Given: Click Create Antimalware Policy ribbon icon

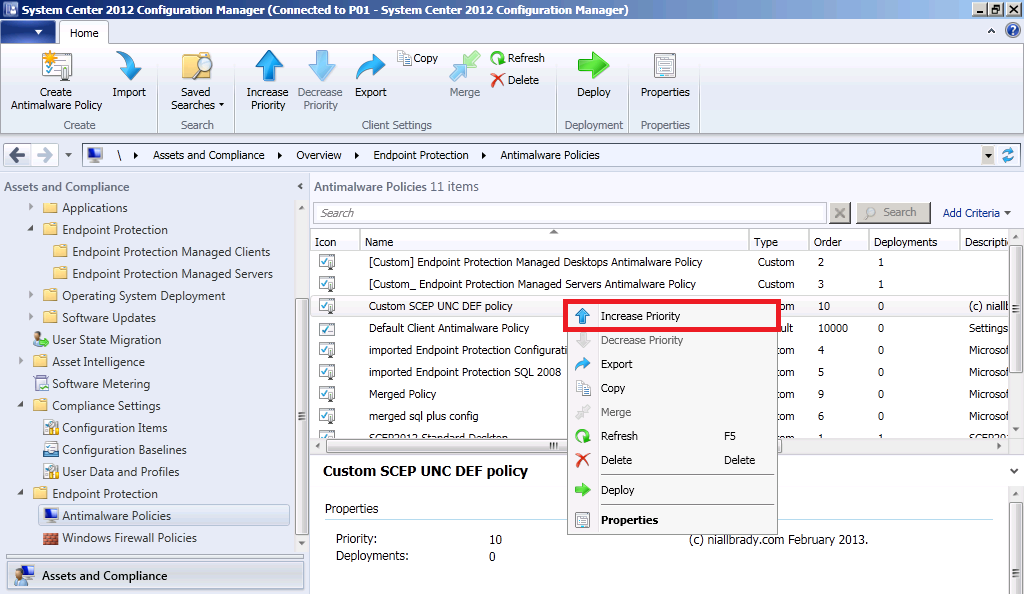Looking at the screenshot, I should 56,67.
